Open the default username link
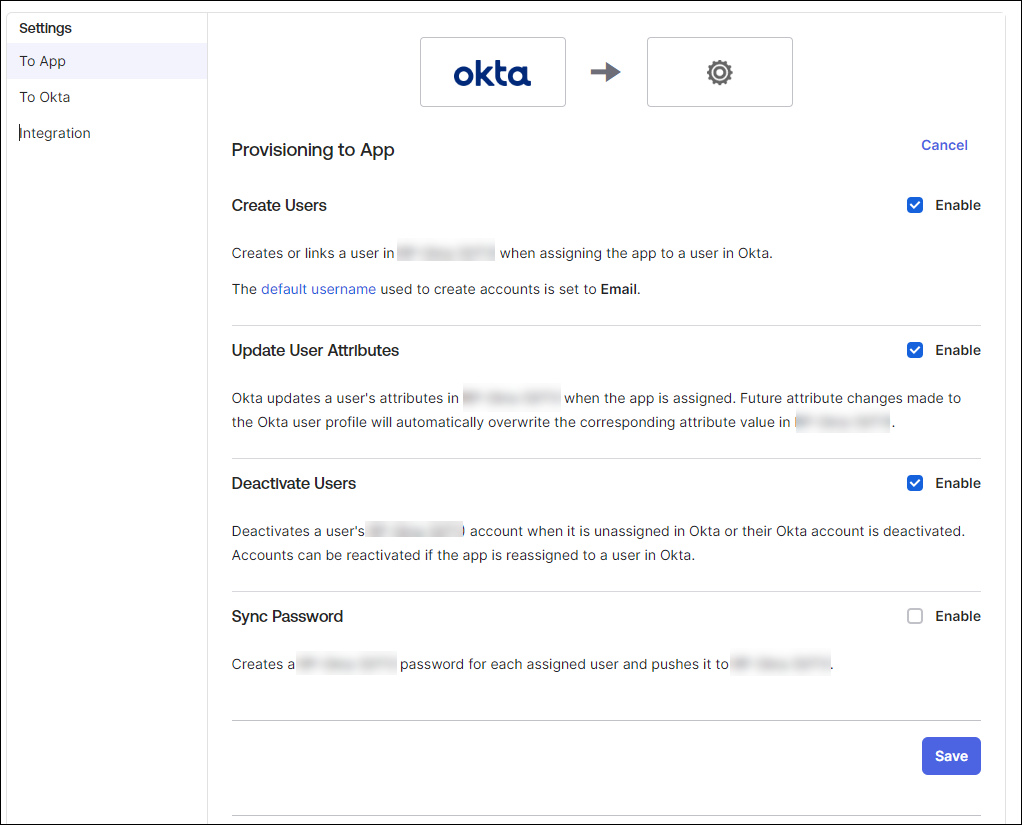The width and height of the screenshot is (1022, 825). (318, 289)
